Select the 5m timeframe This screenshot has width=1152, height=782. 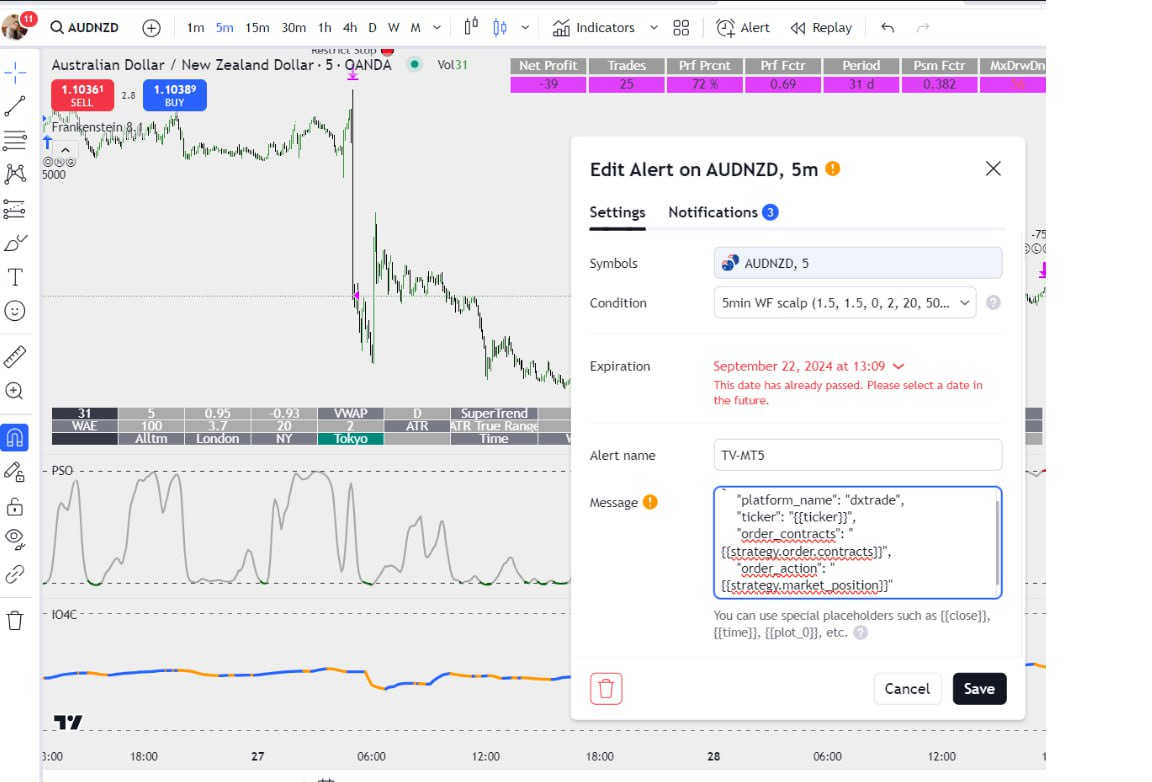[224, 28]
